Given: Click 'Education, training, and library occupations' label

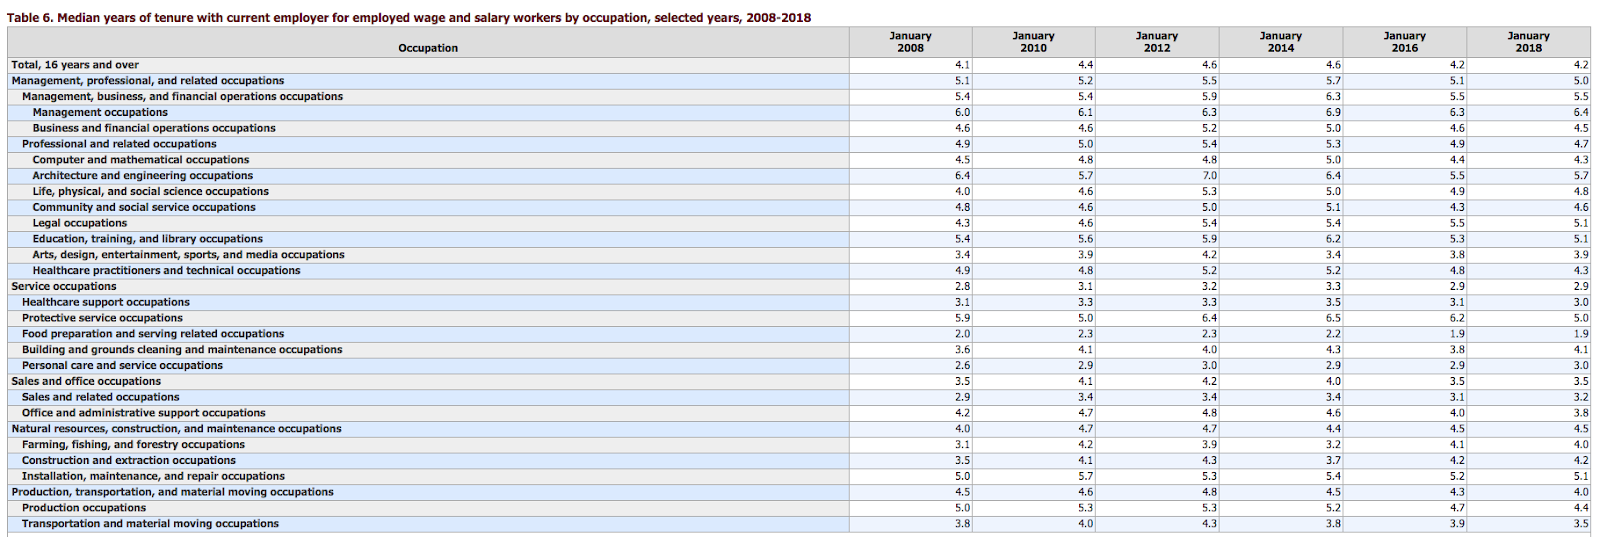Looking at the screenshot, I should [148, 239].
